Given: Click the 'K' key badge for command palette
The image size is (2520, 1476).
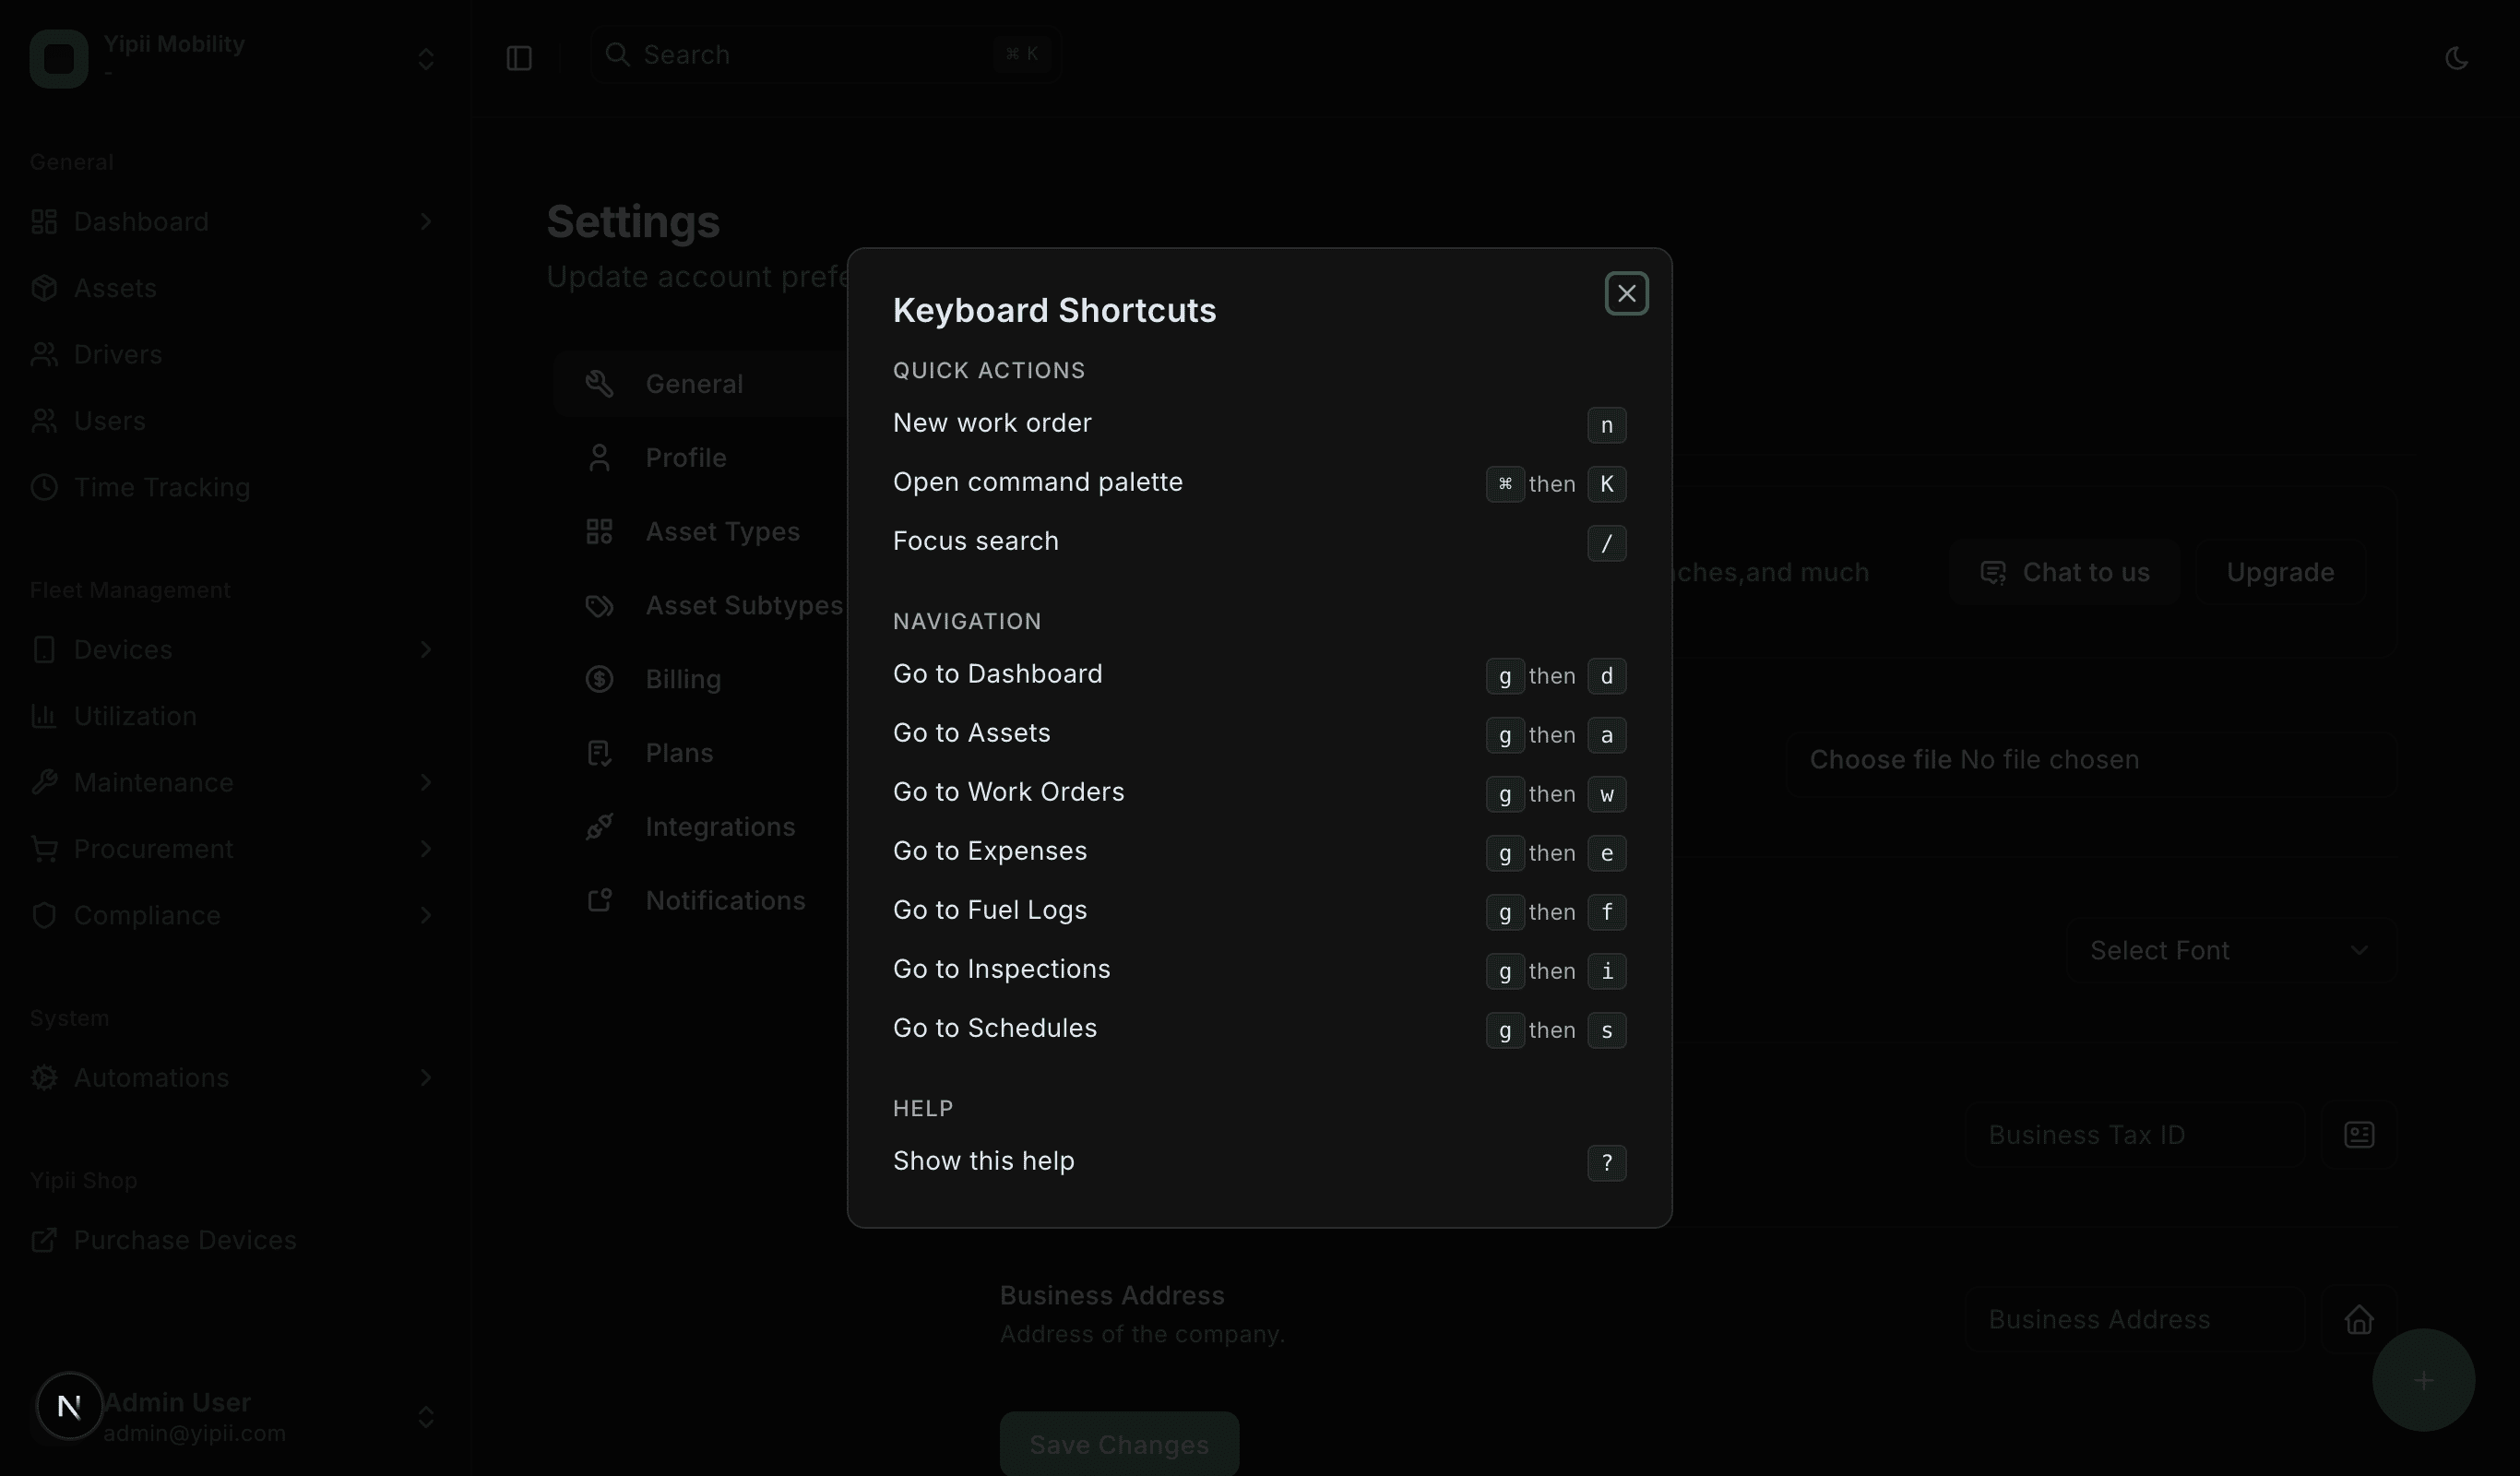Looking at the screenshot, I should coord(1606,484).
